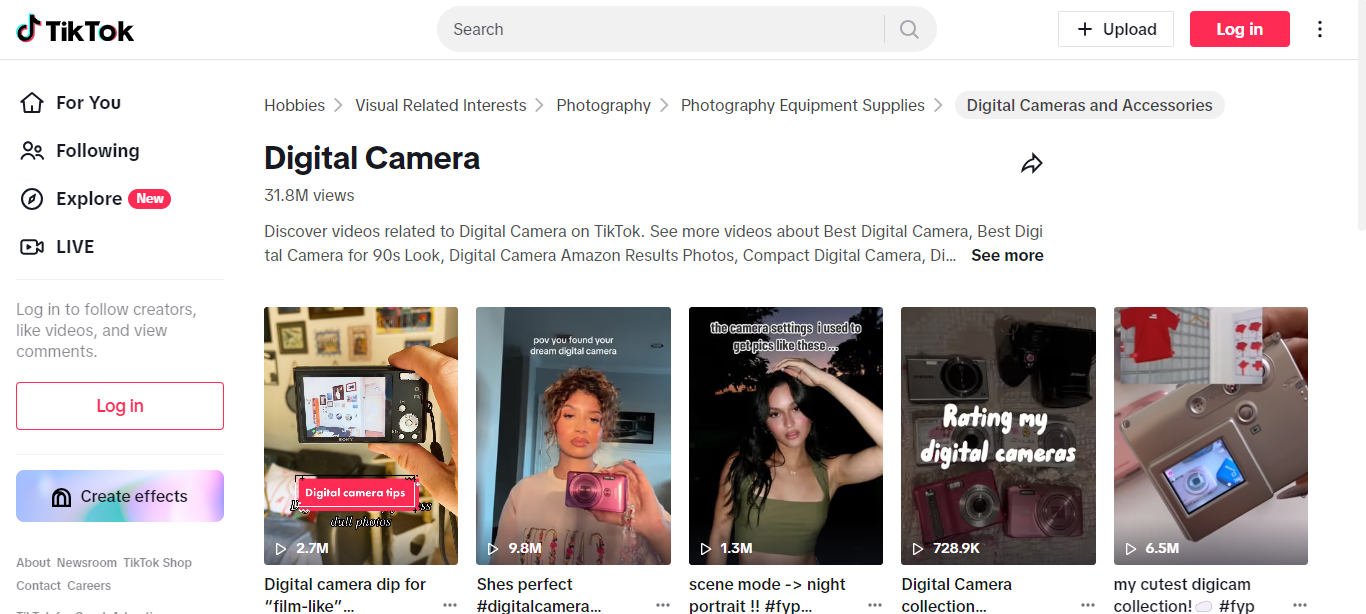This screenshot has width=1366, height=614.
Task: Click the Create effects button
Action: [x=120, y=496]
